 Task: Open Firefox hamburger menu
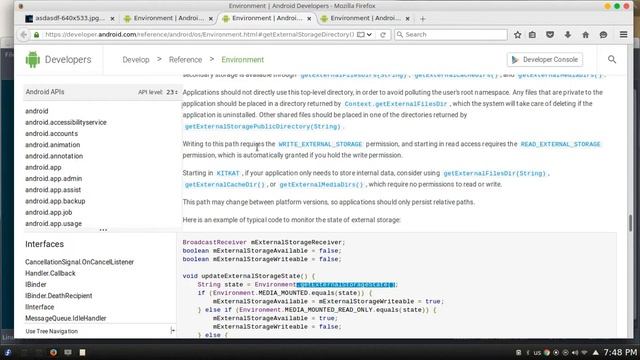[x=623, y=35]
